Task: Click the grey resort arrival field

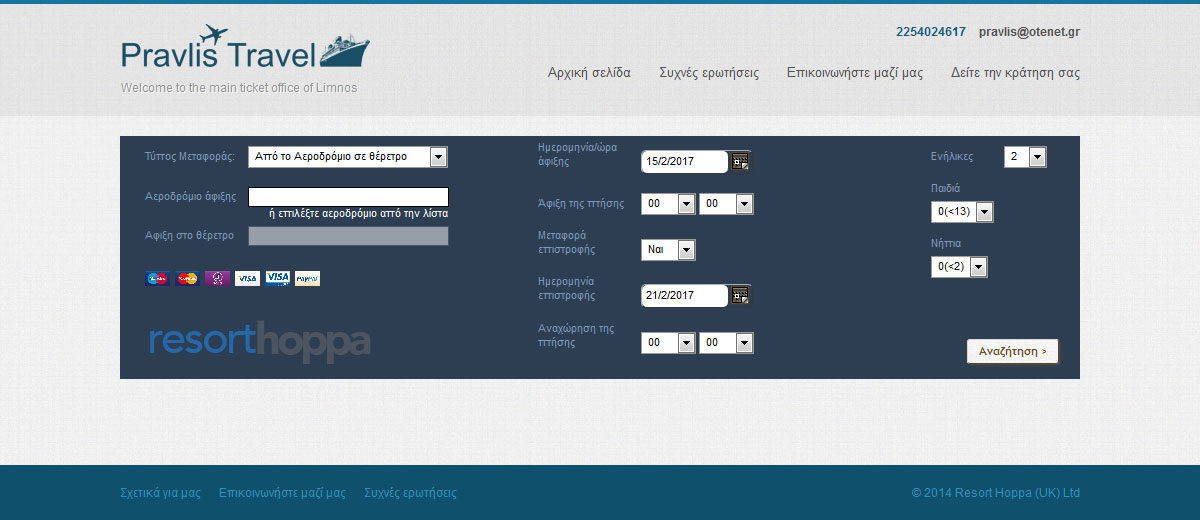Action: pyautogui.click(x=348, y=236)
